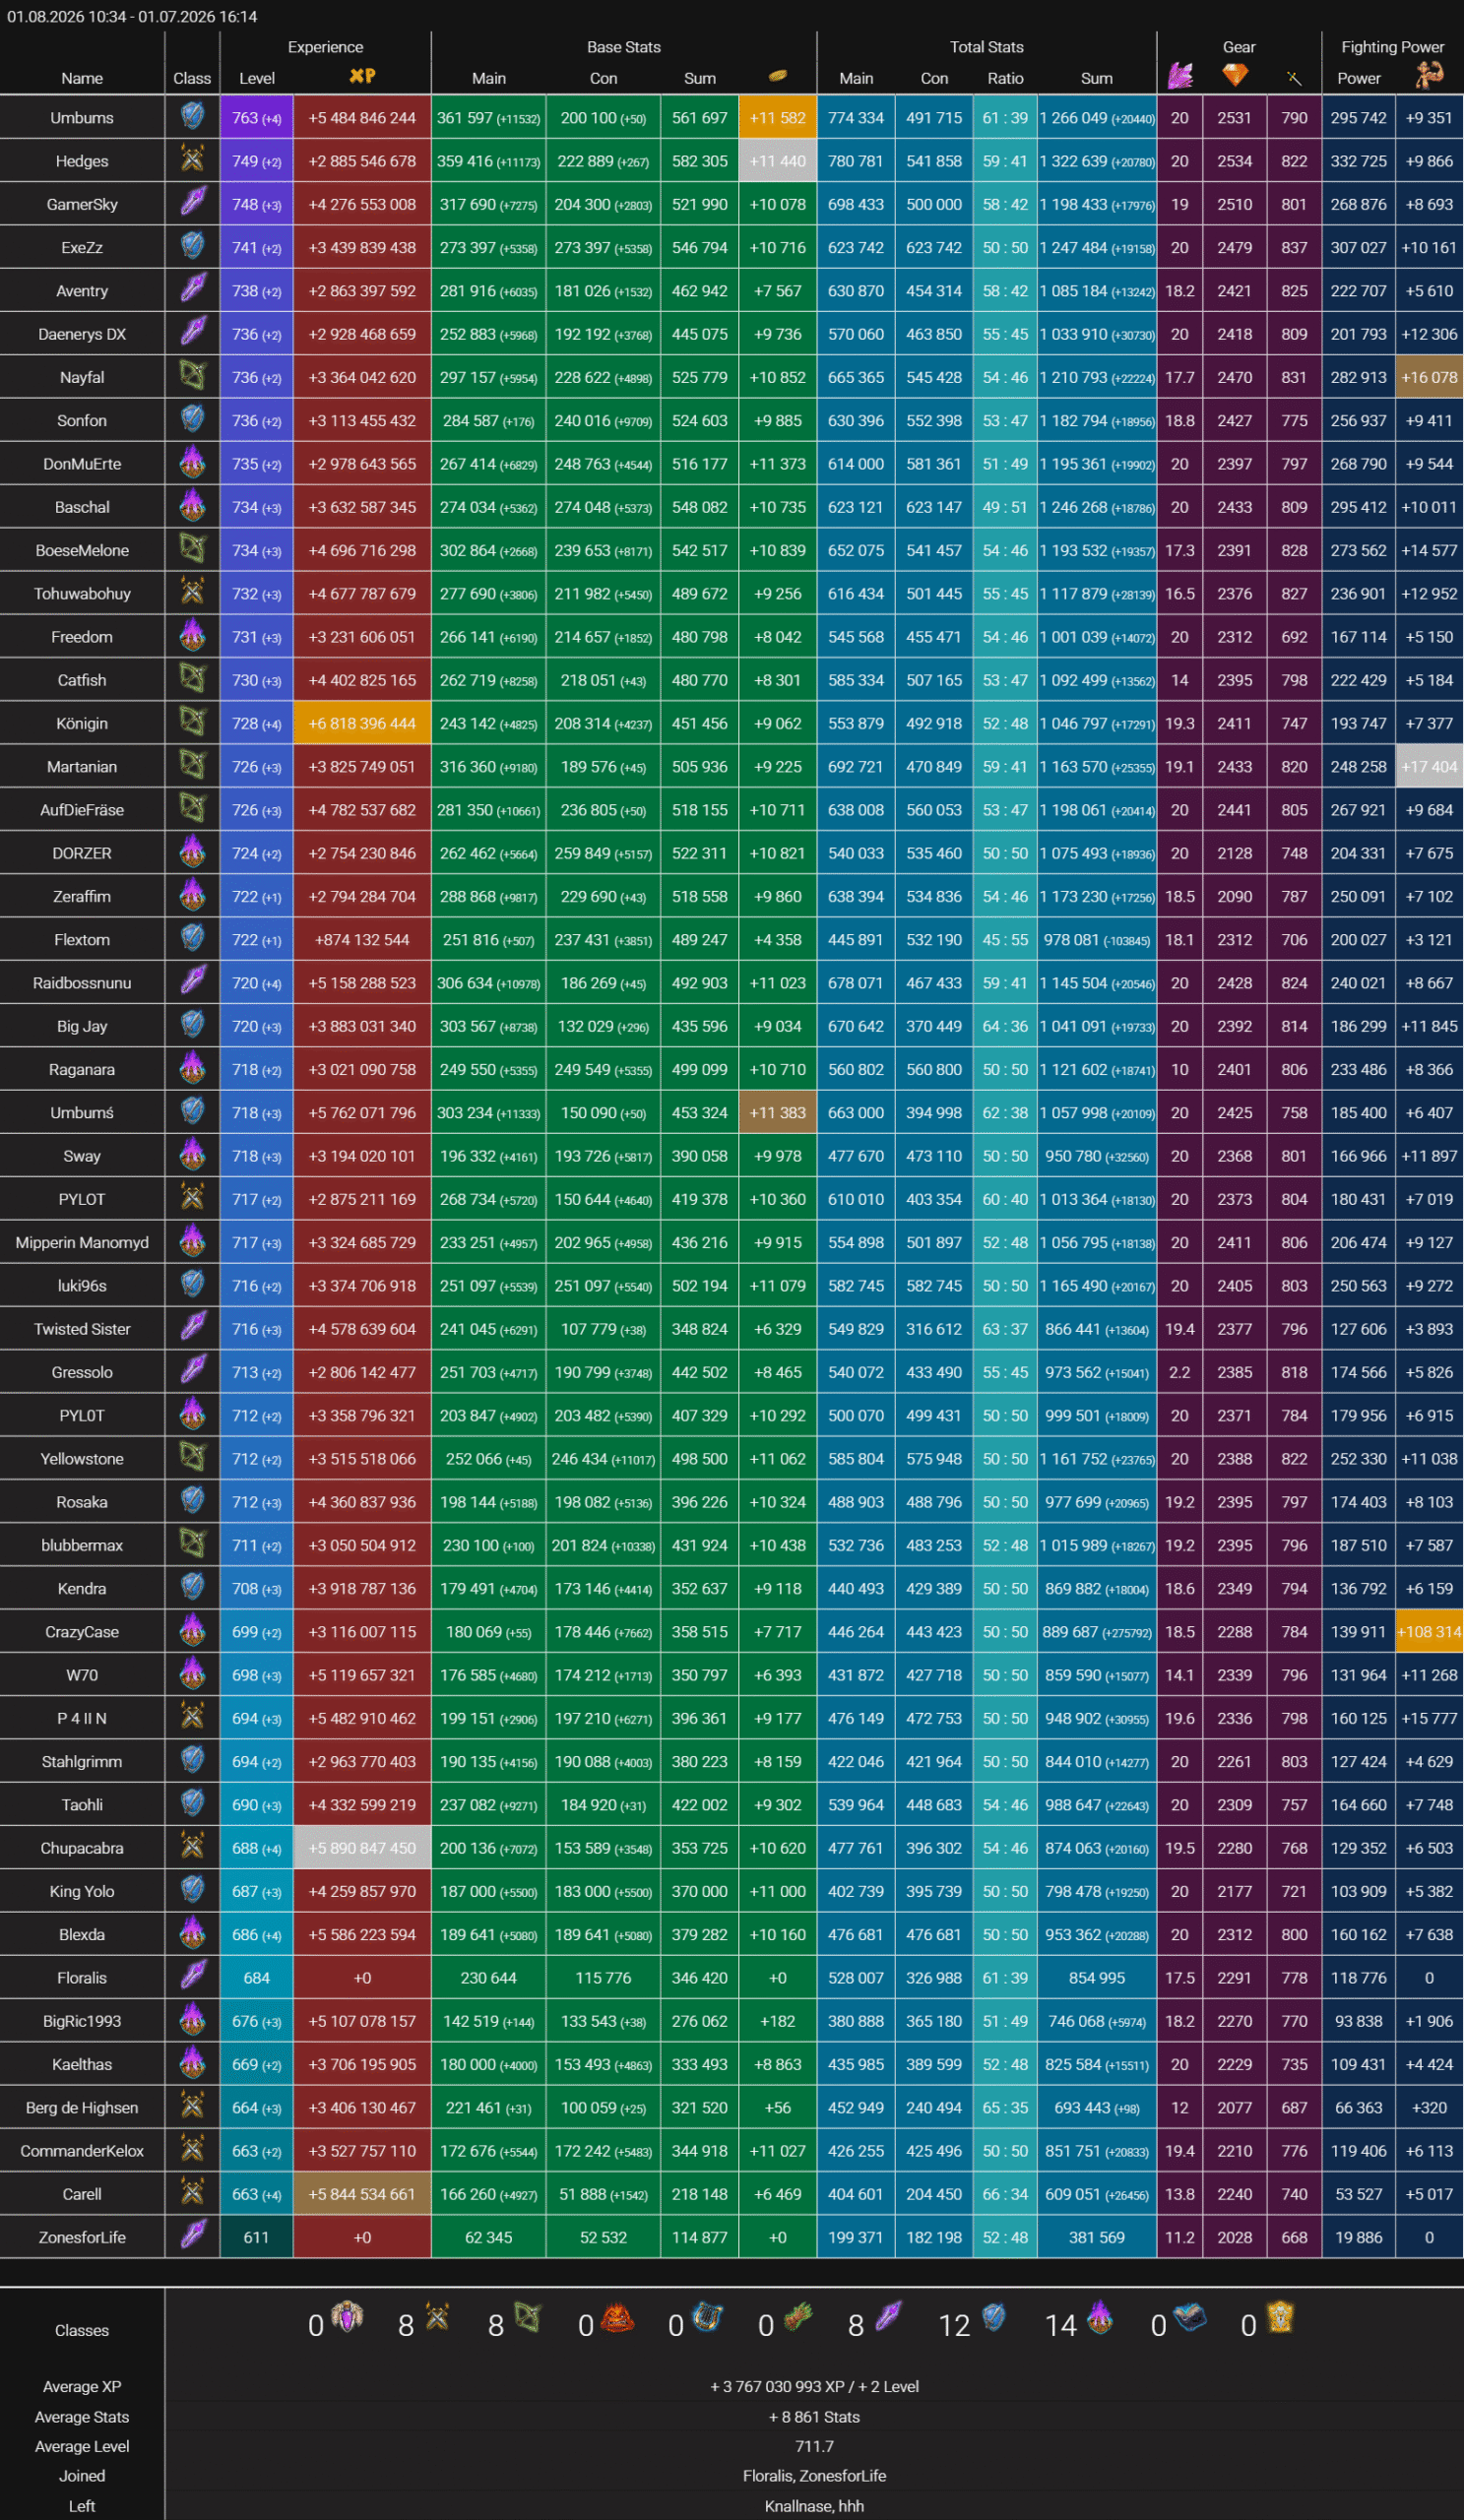Click the date range text at the top left
This screenshot has width=1464, height=2520.
(132, 17)
